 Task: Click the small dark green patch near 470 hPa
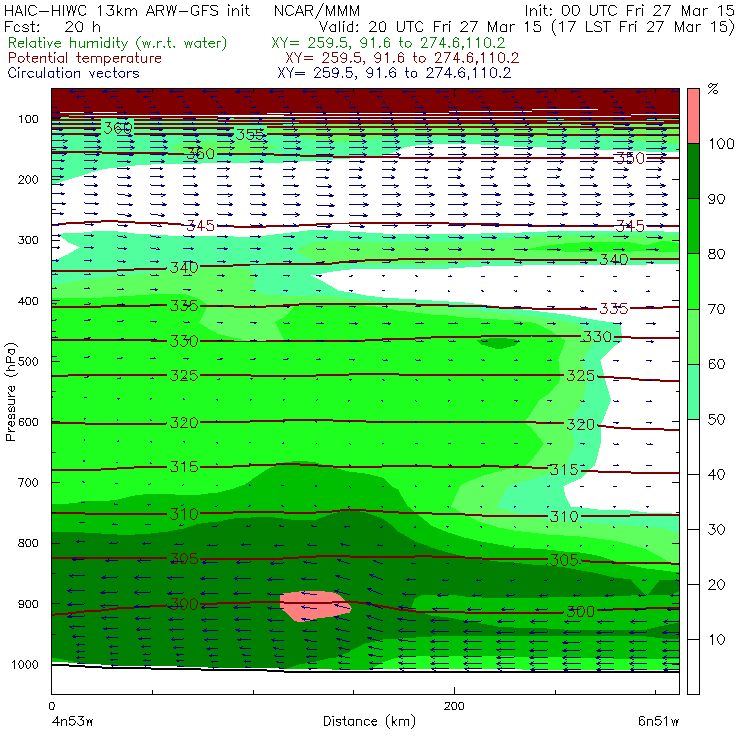click(497, 343)
